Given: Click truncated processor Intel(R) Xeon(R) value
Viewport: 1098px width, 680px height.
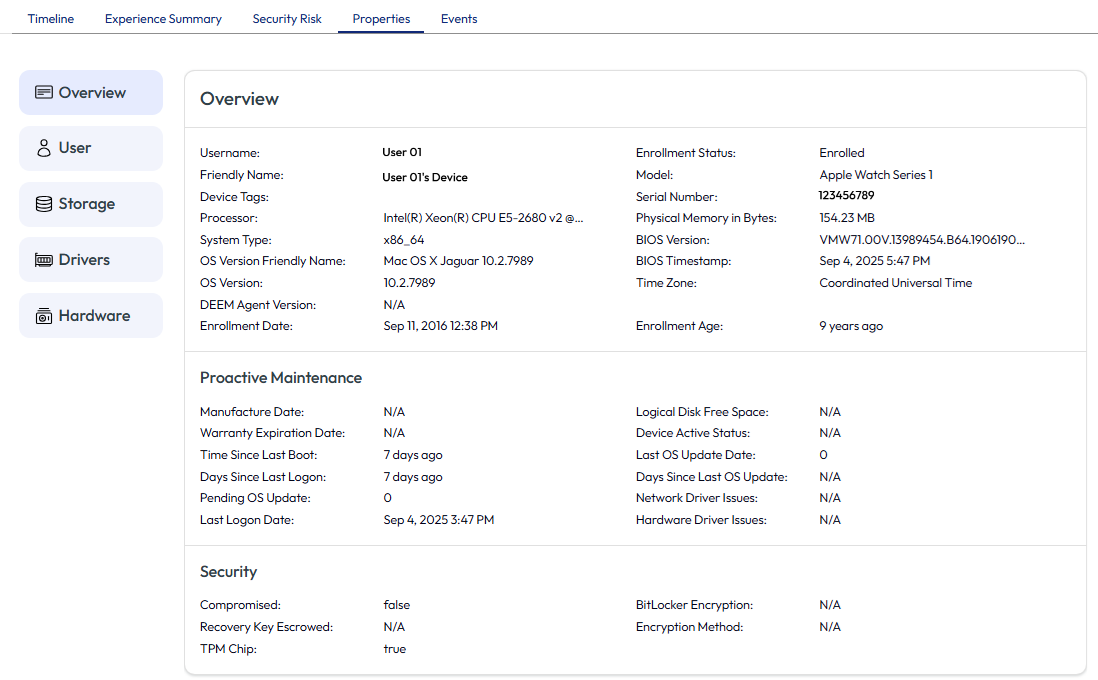Looking at the screenshot, I should point(483,218).
